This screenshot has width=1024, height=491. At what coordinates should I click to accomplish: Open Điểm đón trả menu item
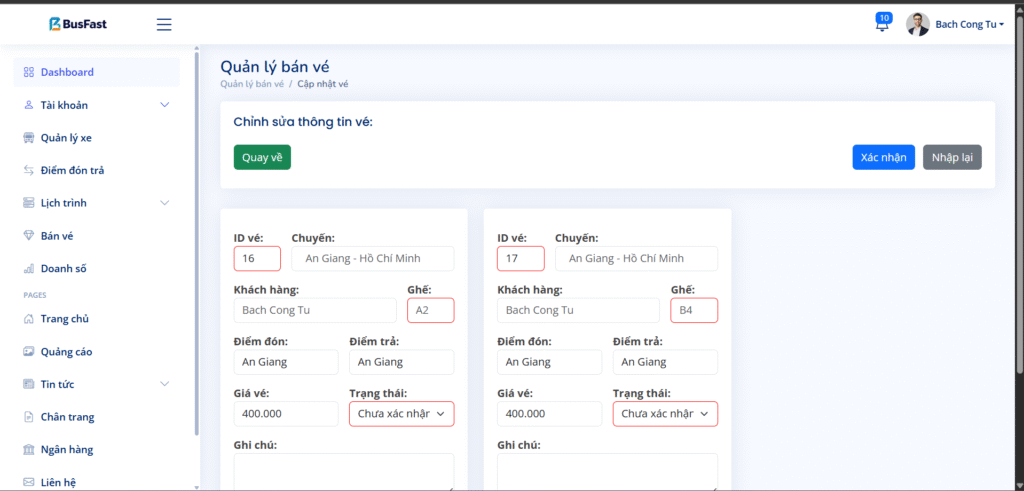72,171
